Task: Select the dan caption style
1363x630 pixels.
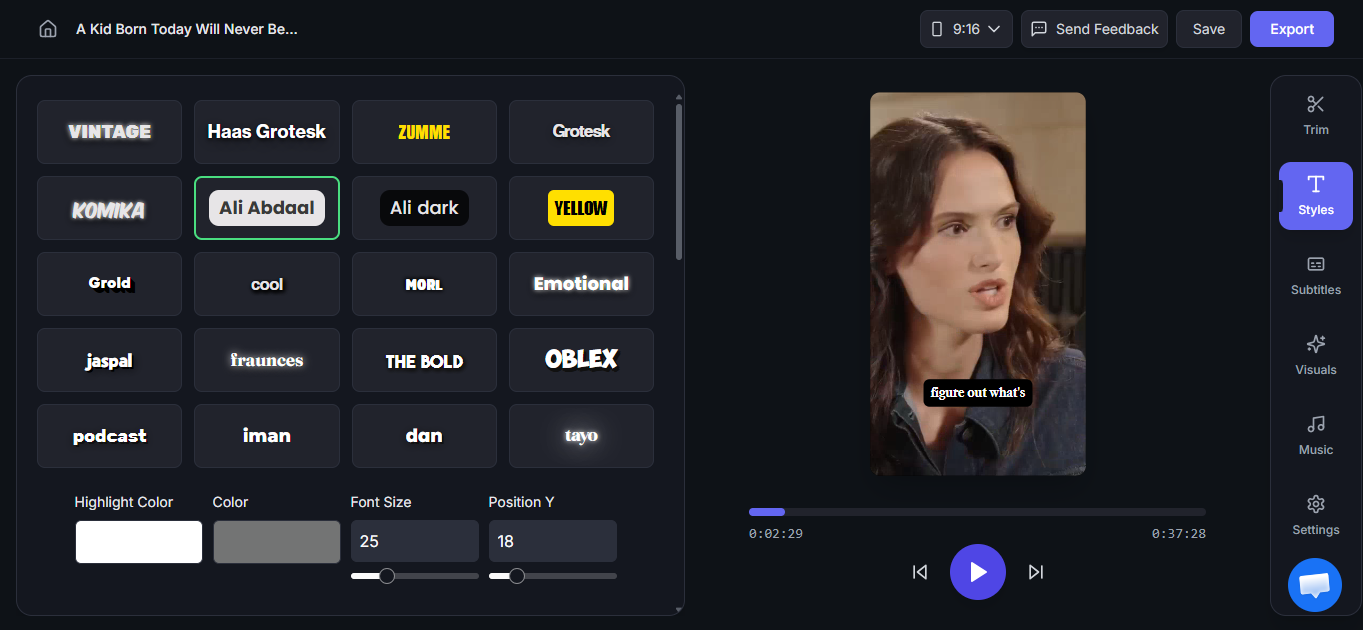Action: [424, 436]
